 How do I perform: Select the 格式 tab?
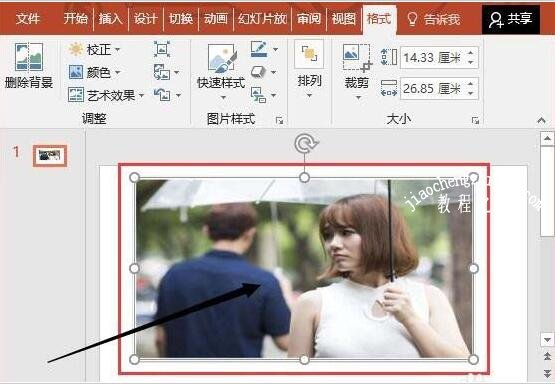click(x=379, y=19)
